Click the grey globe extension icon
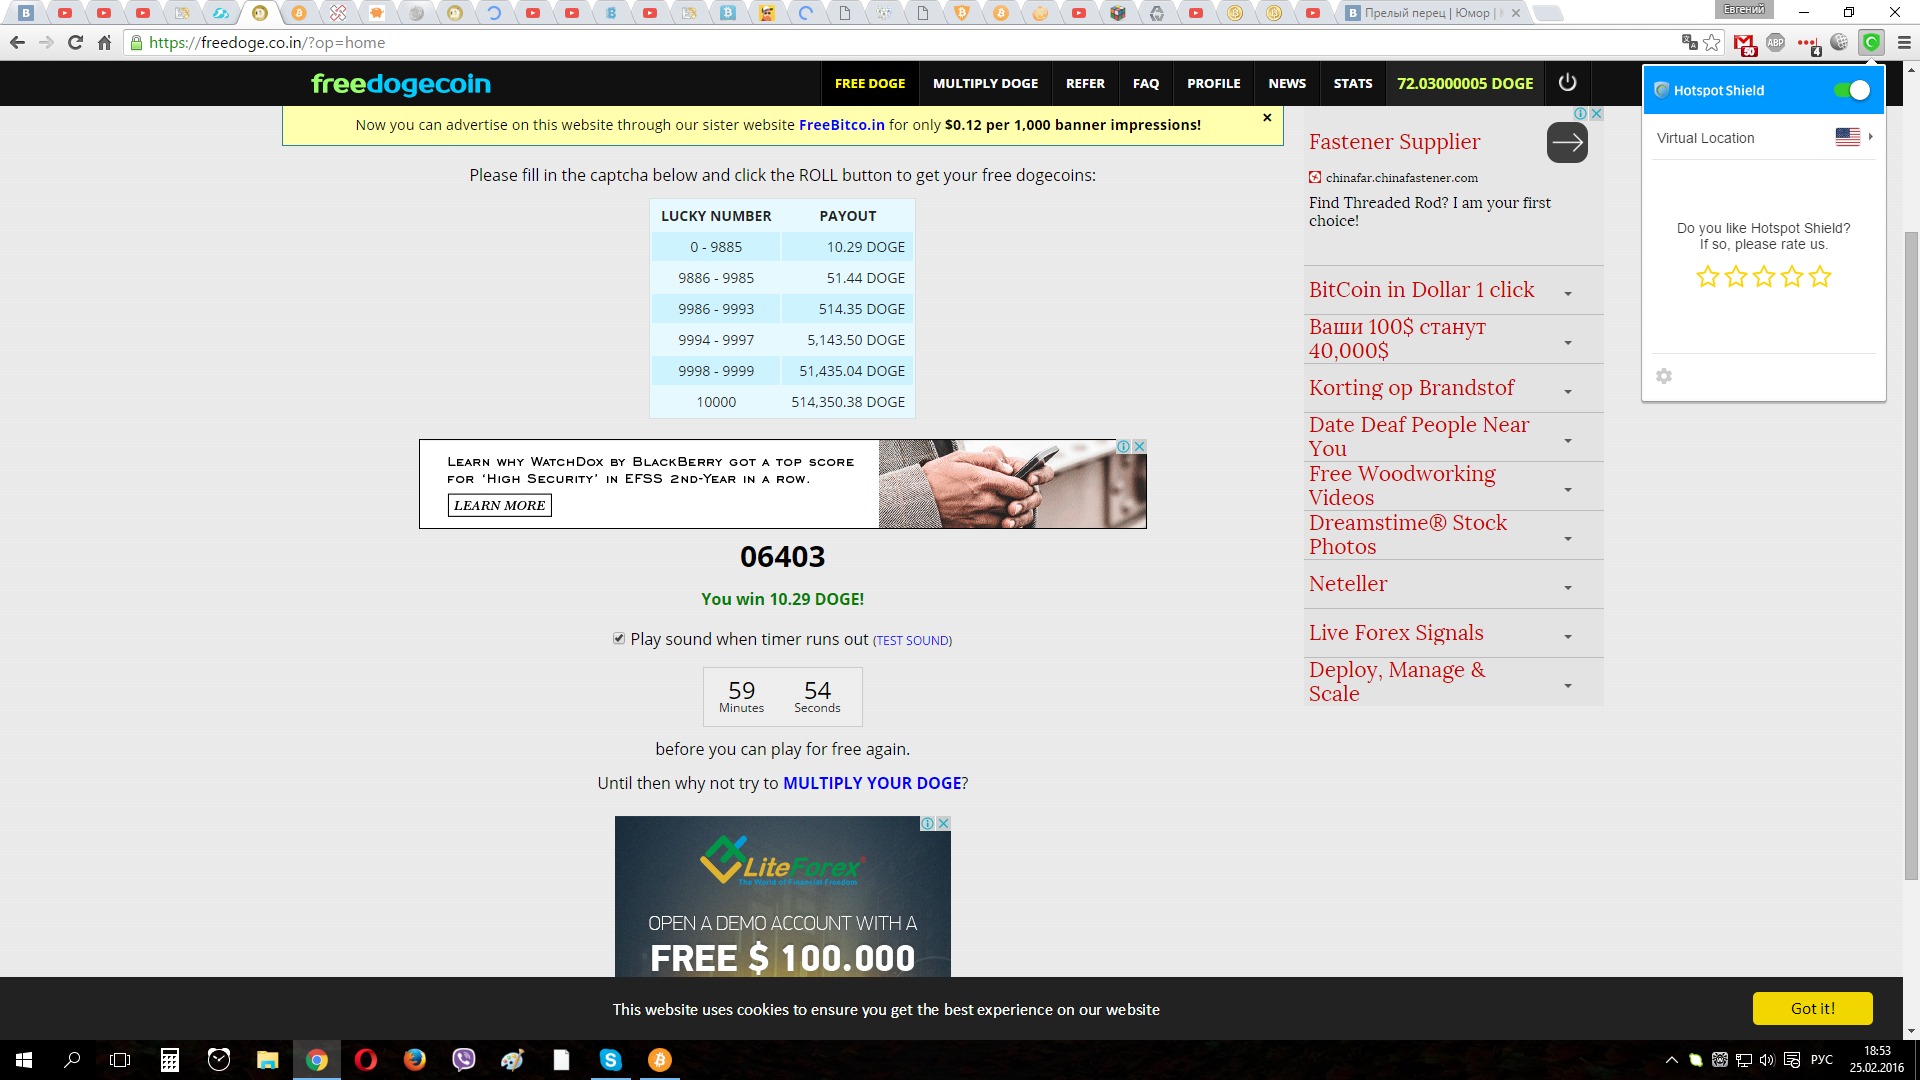The height and width of the screenshot is (1080, 1920). click(x=1839, y=42)
